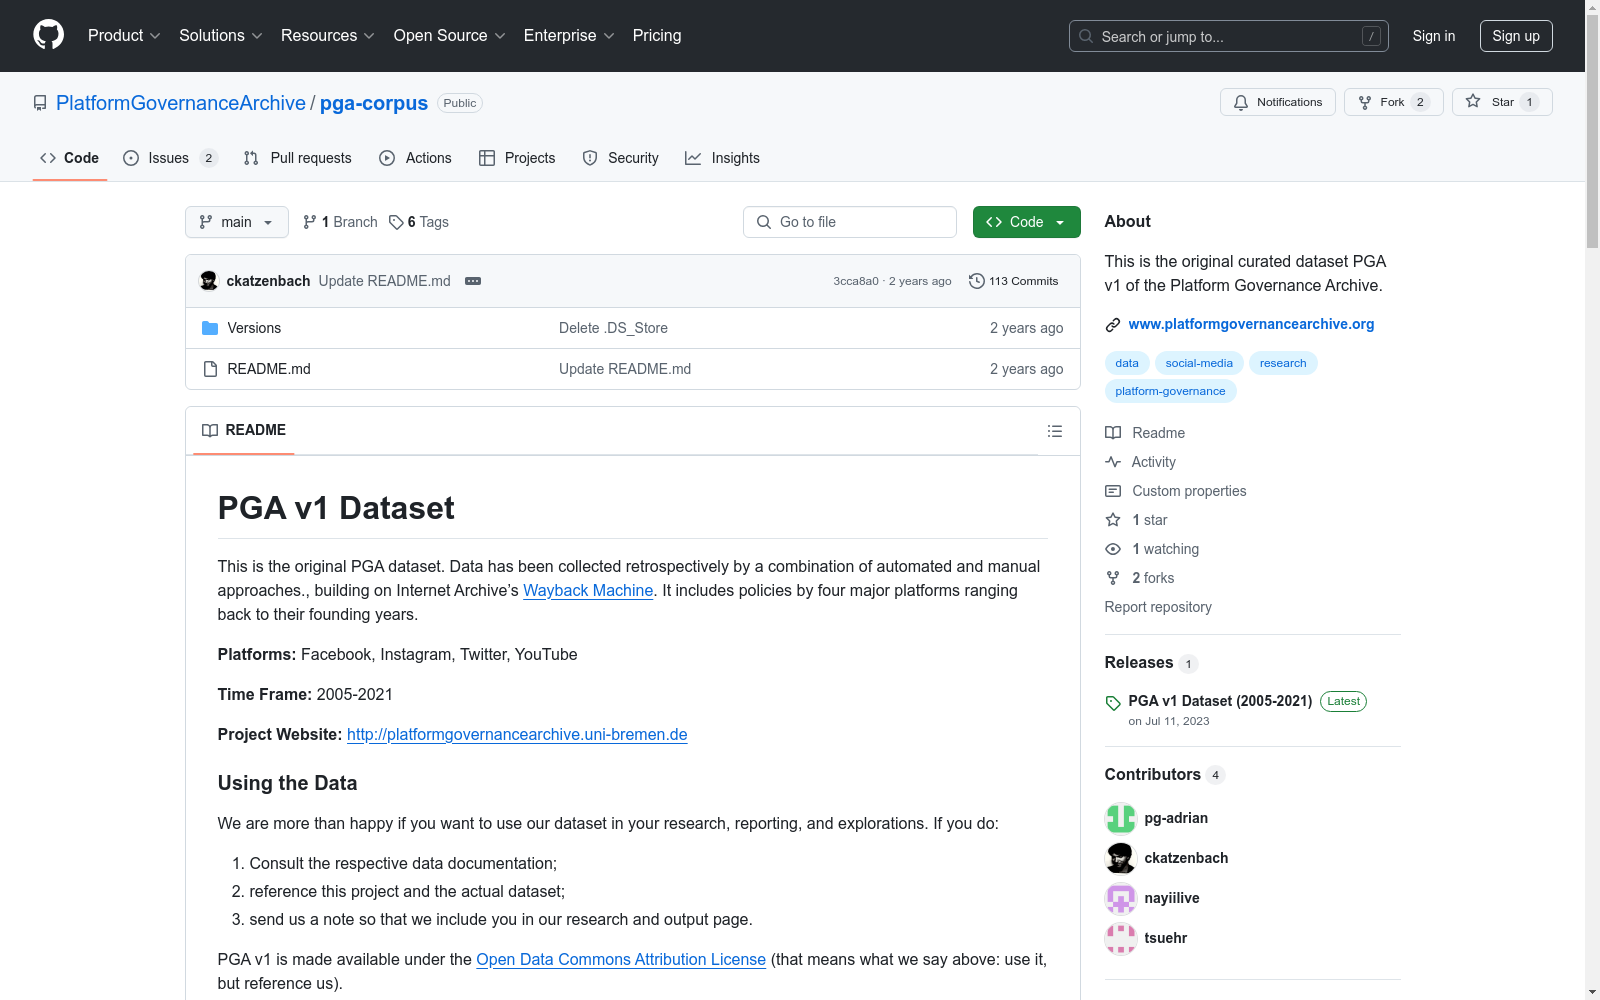Click the research topic tag
This screenshot has width=1600, height=1000.
click(1283, 363)
